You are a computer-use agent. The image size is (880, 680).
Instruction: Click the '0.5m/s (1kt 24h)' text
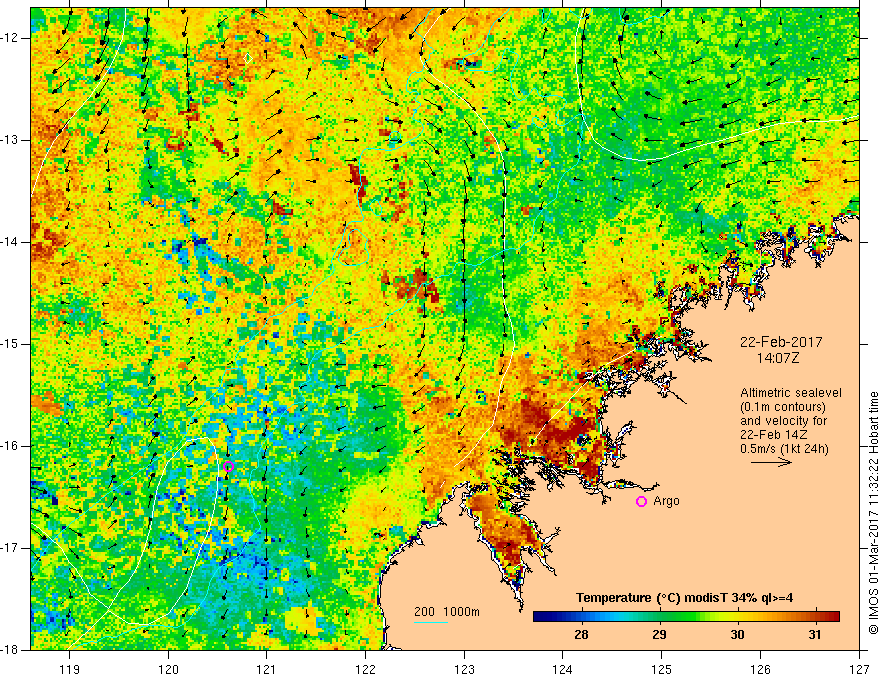(784, 449)
